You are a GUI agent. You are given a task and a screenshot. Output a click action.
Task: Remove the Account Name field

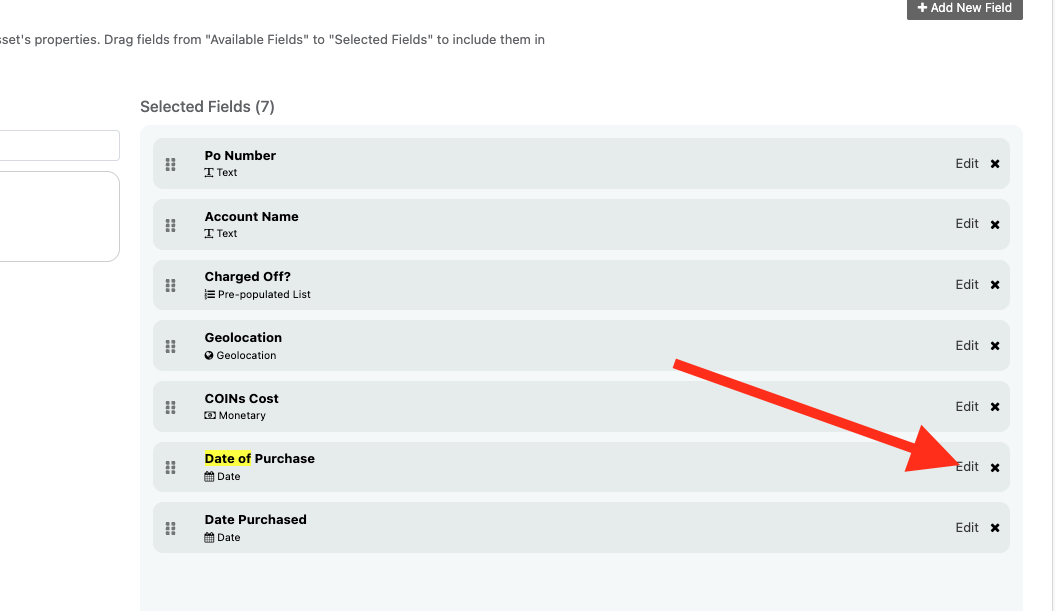[995, 225]
